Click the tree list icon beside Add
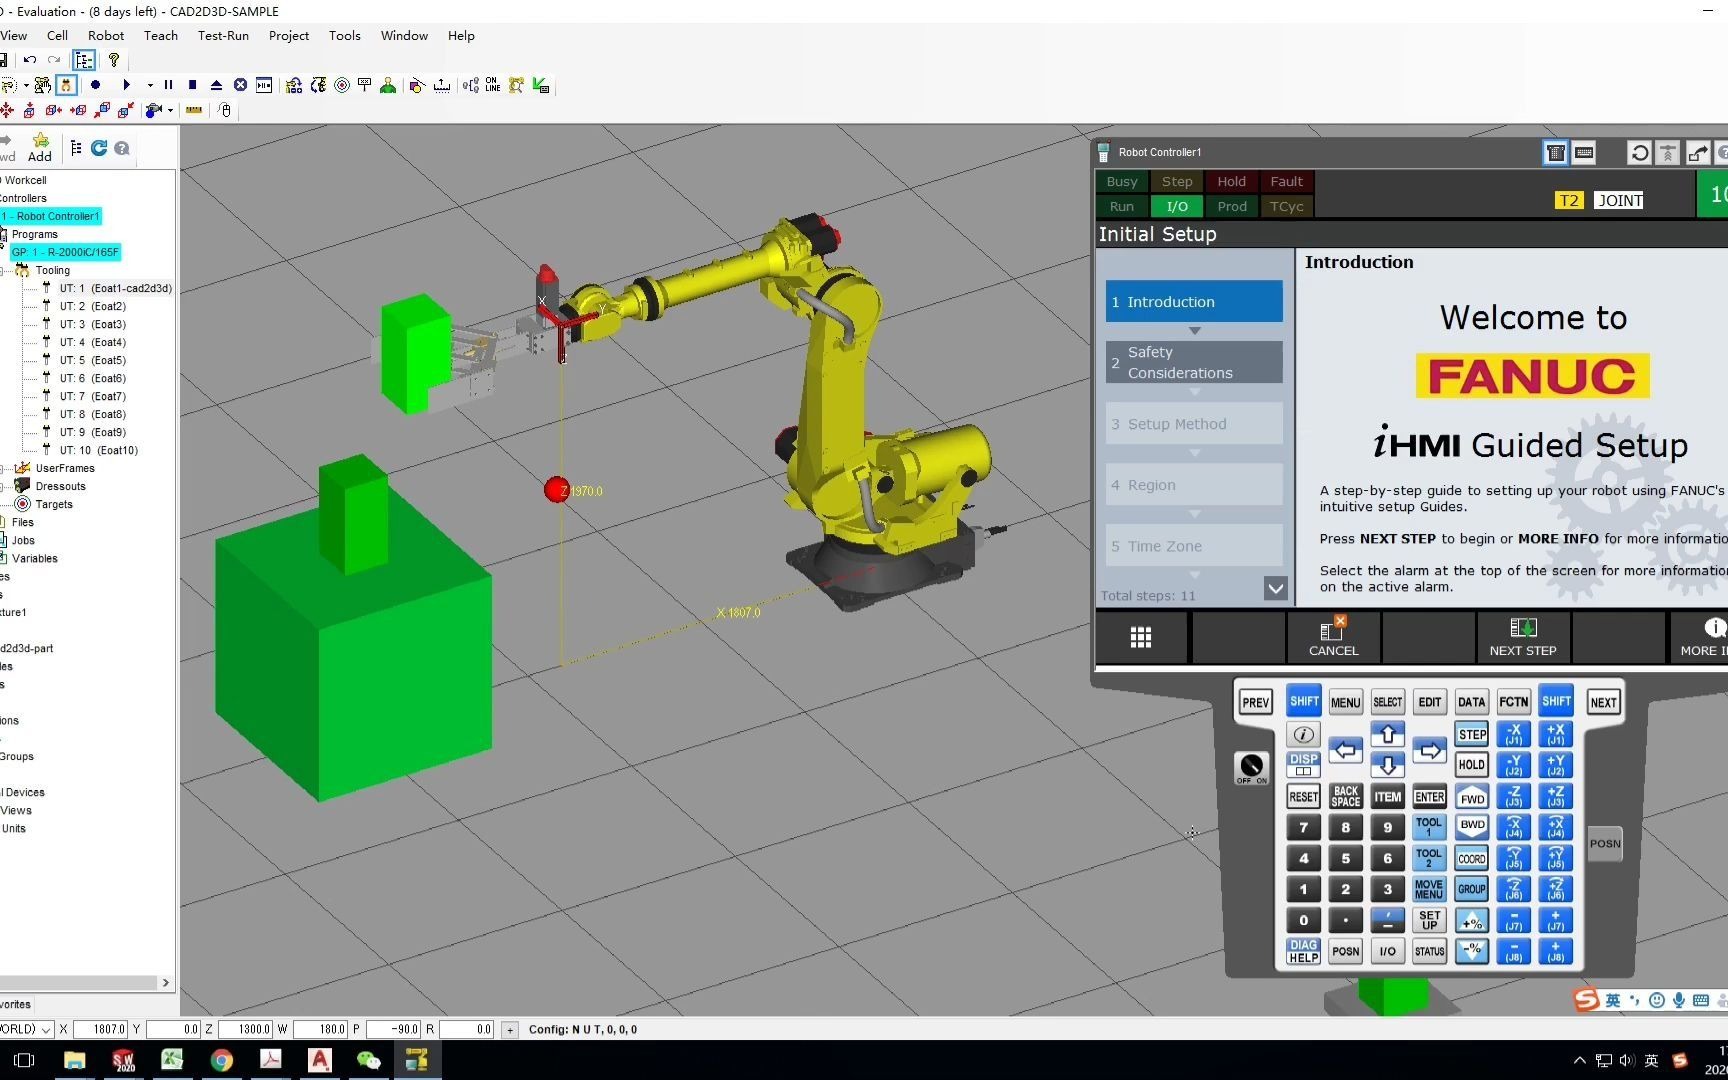This screenshot has width=1728, height=1080. tap(76, 148)
